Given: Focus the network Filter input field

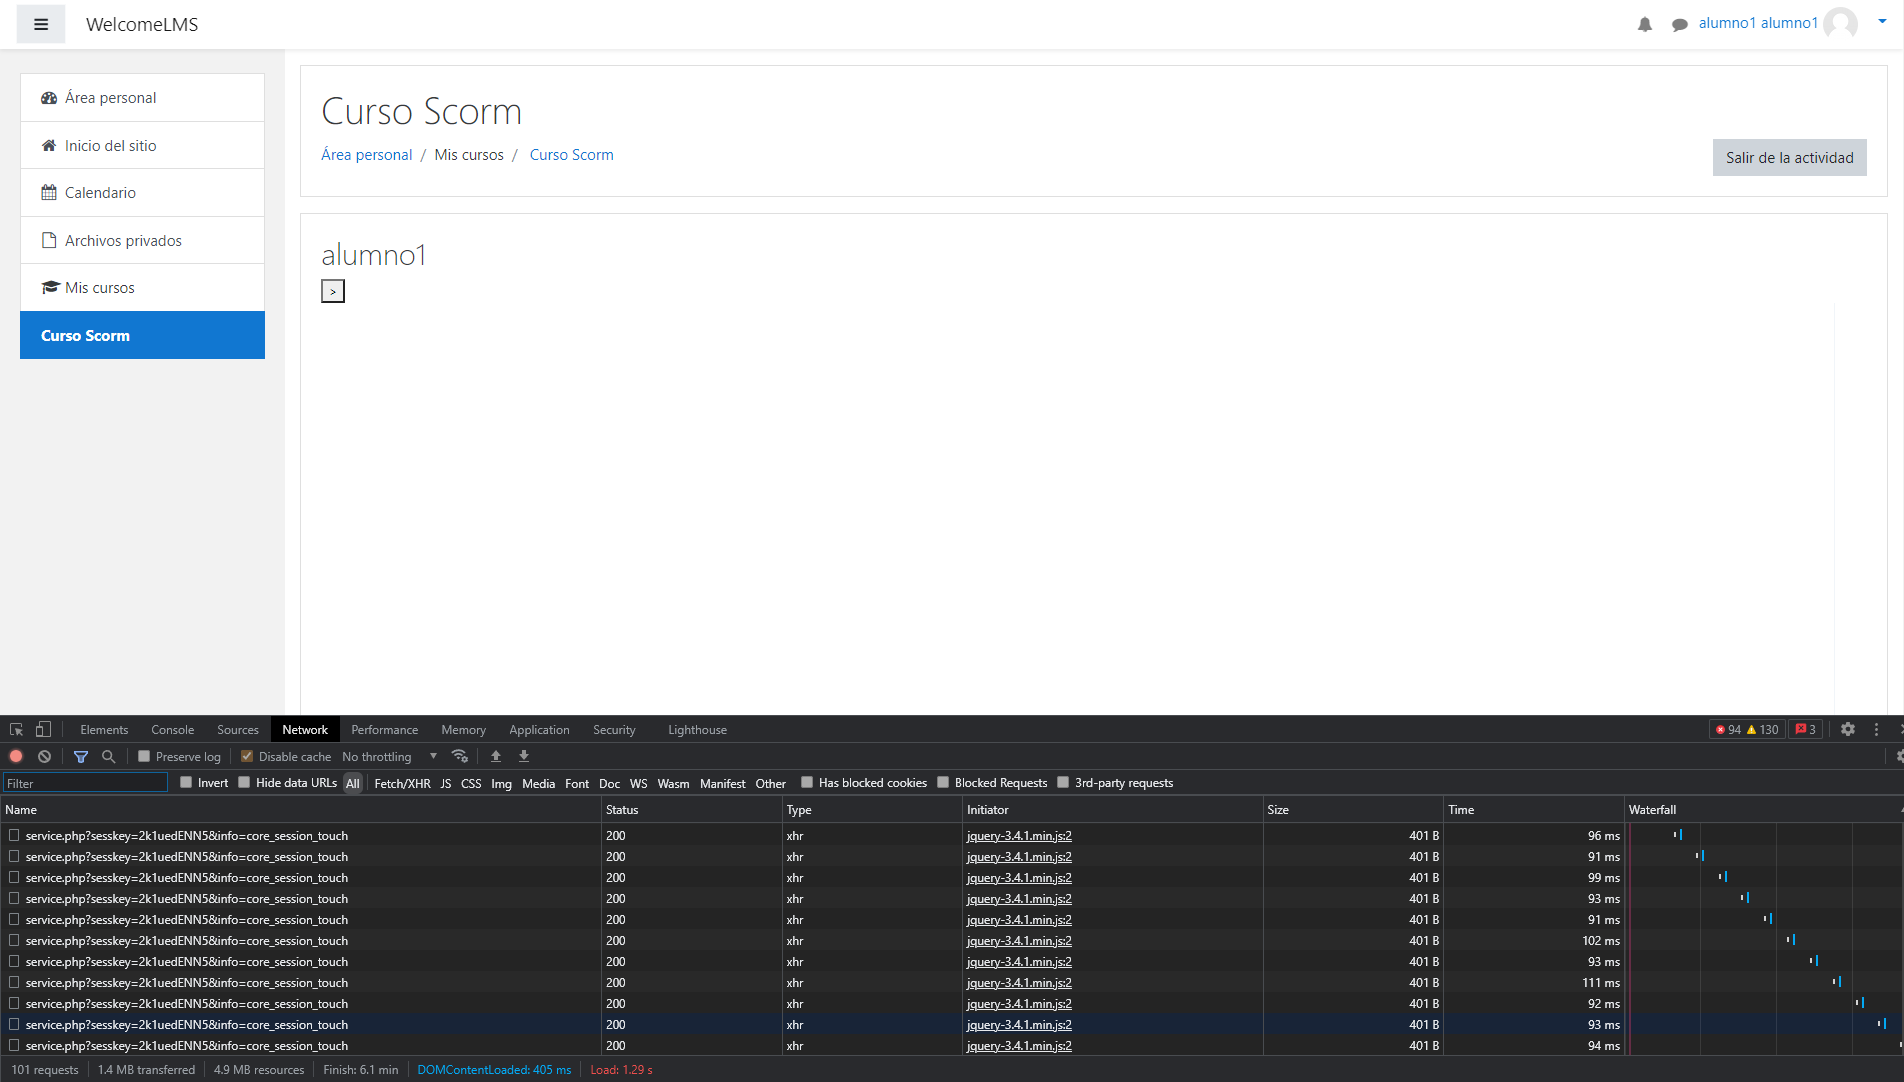Looking at the screenshot, I should pyautogui.click(x=85, y=783).
